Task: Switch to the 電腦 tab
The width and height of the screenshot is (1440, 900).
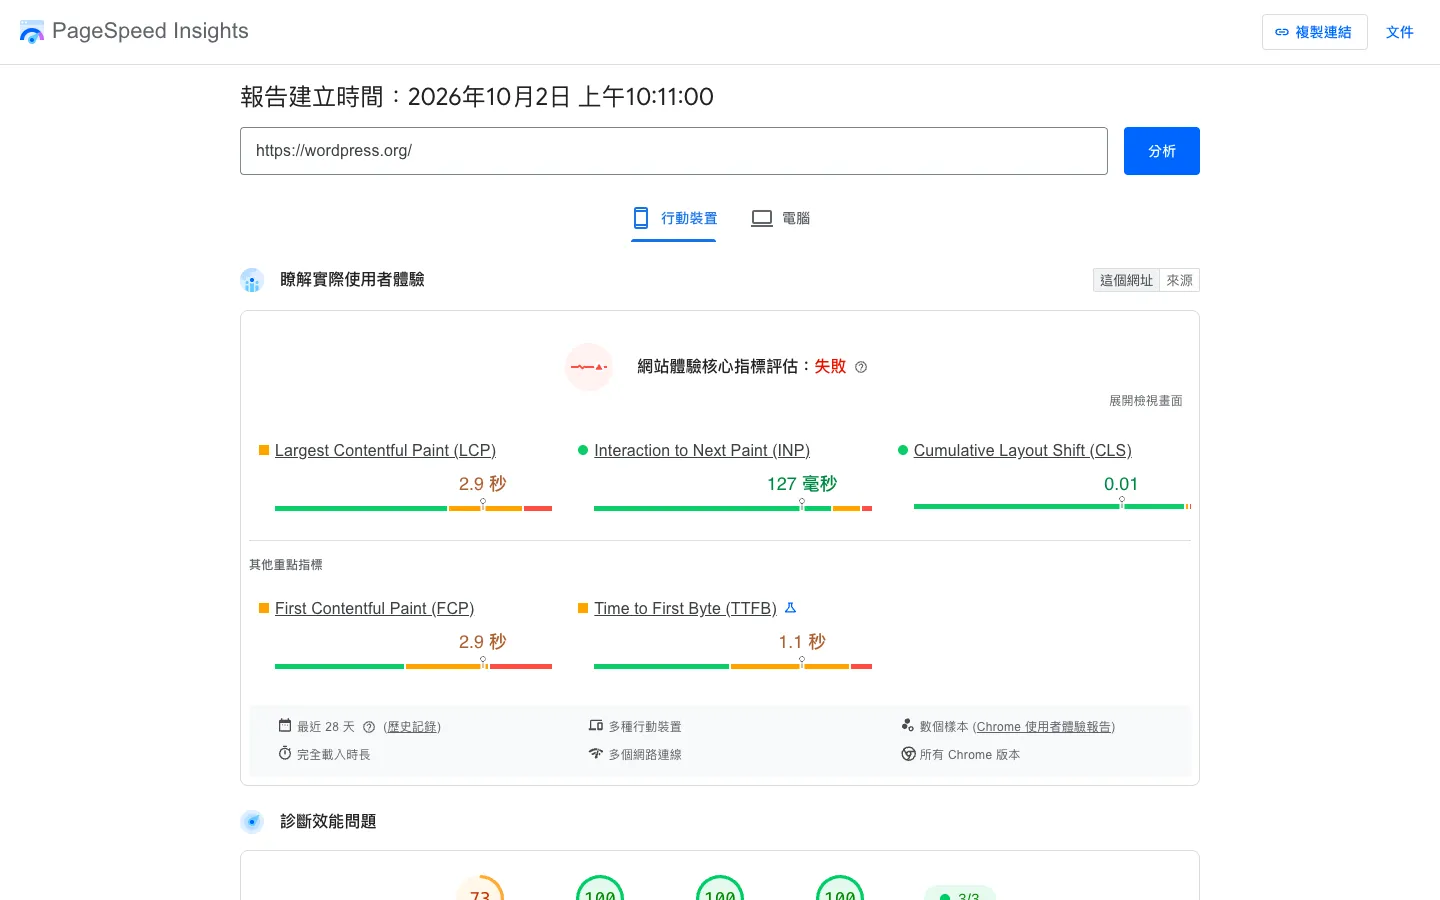Action: pos(781,218)
